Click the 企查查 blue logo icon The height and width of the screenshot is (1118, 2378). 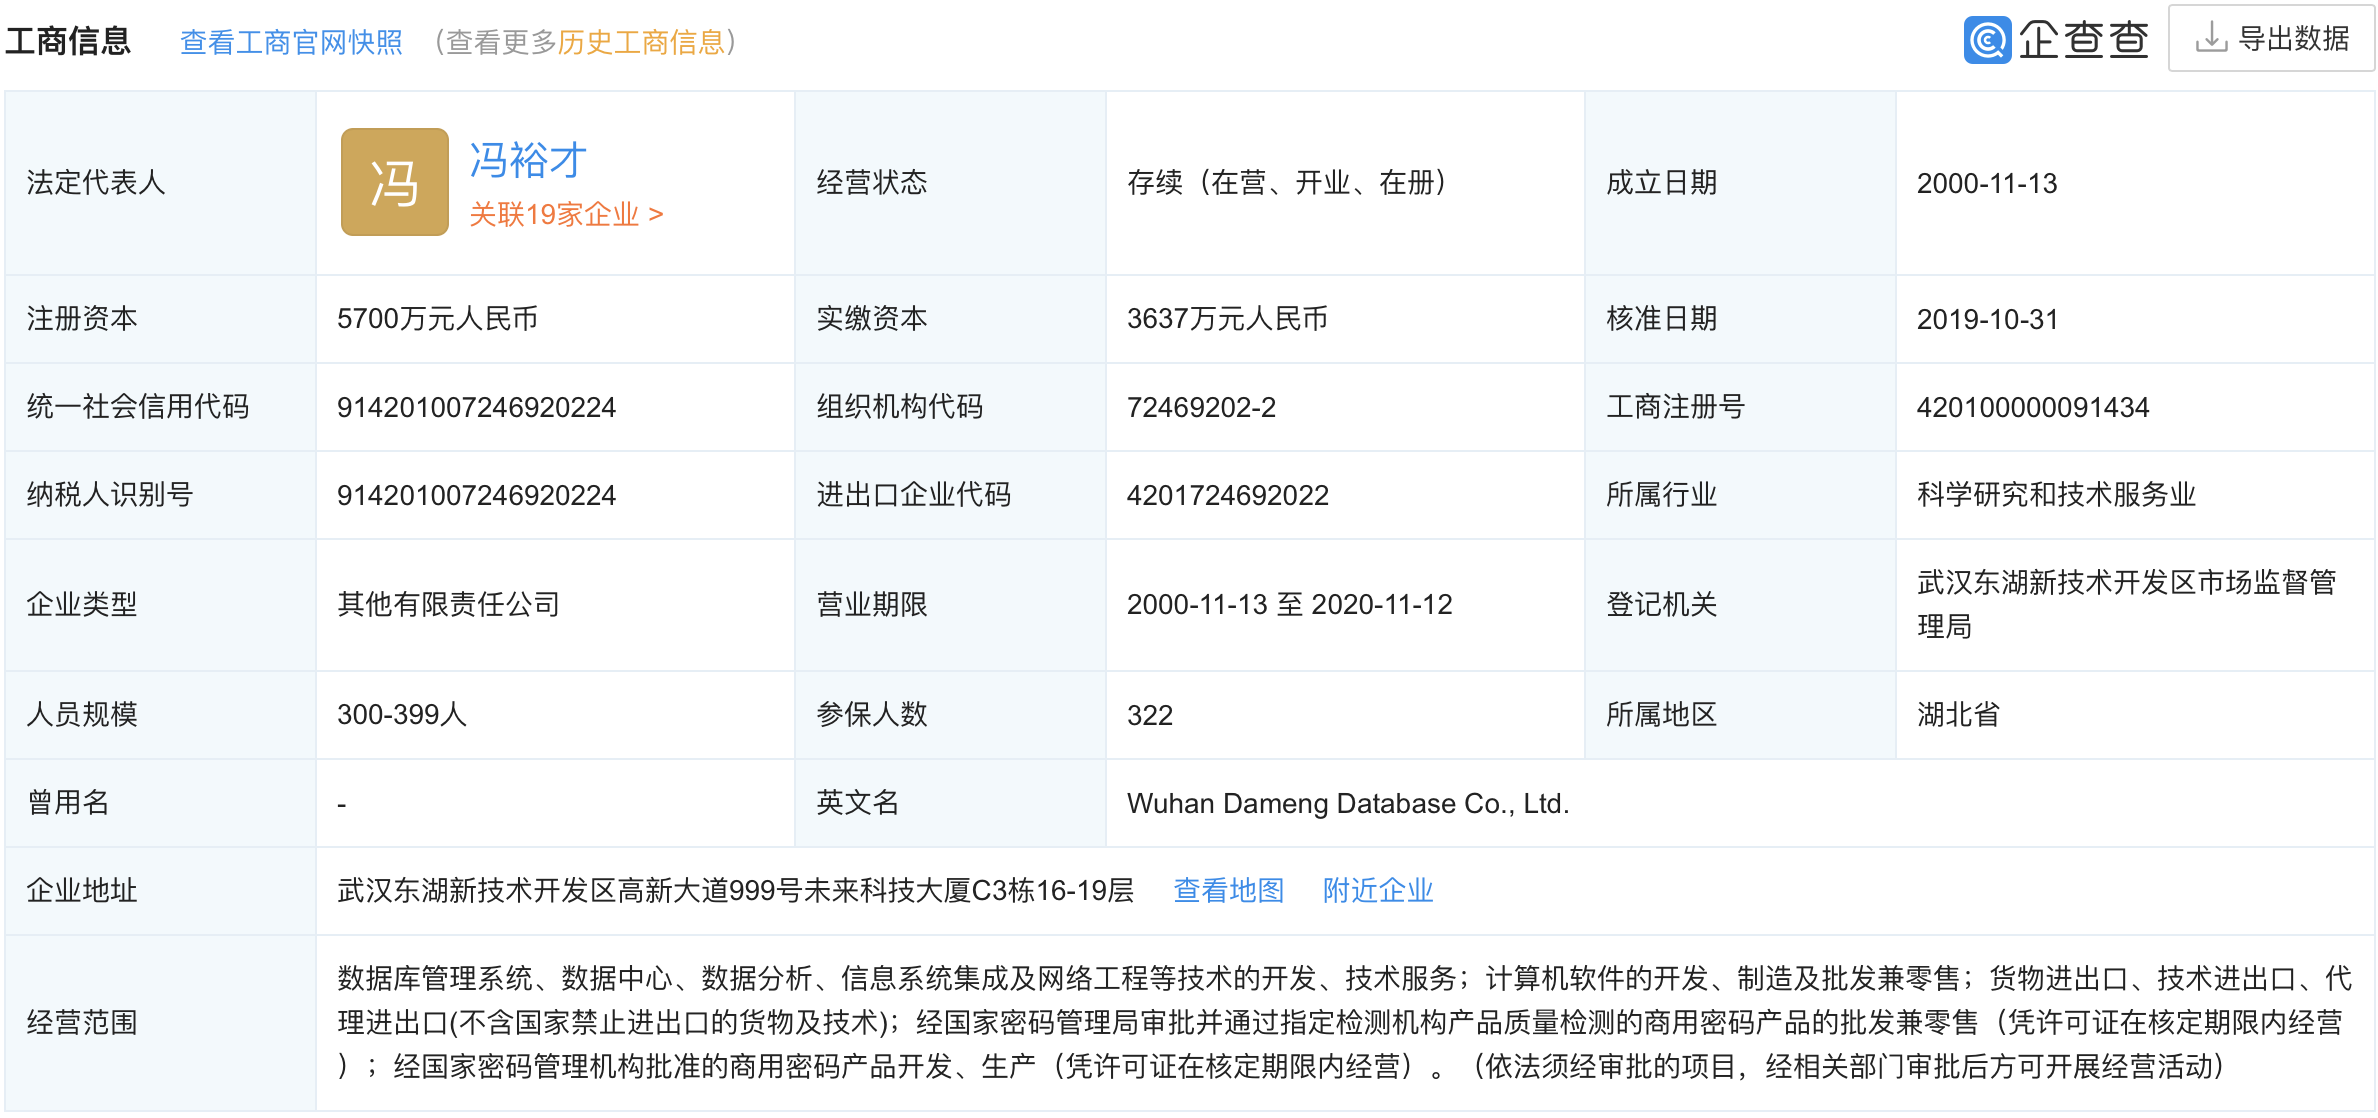click(1990, 41)
